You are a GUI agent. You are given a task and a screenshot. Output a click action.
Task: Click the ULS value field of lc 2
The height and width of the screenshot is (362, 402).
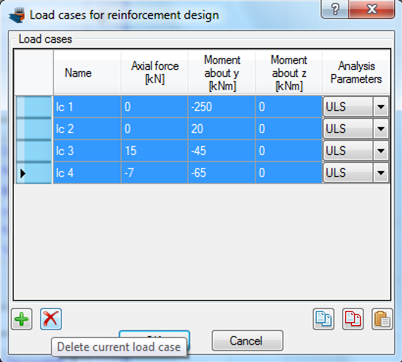coord(348,129)
